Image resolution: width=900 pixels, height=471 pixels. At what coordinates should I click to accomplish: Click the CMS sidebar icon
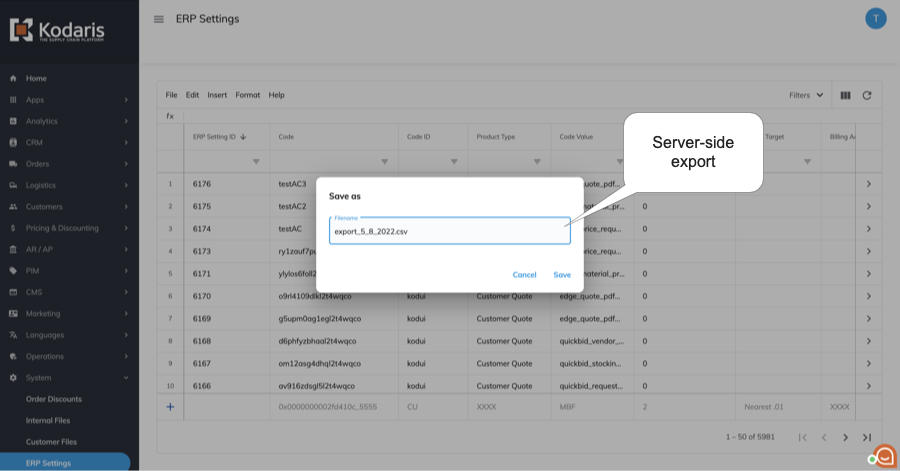click(x=13, y=292)
